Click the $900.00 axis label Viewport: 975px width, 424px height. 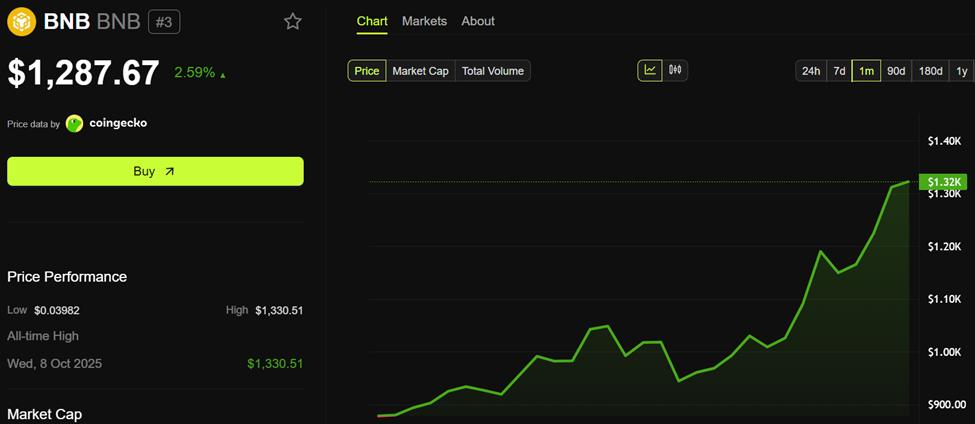pyautogui.click(x=945, y=405)
